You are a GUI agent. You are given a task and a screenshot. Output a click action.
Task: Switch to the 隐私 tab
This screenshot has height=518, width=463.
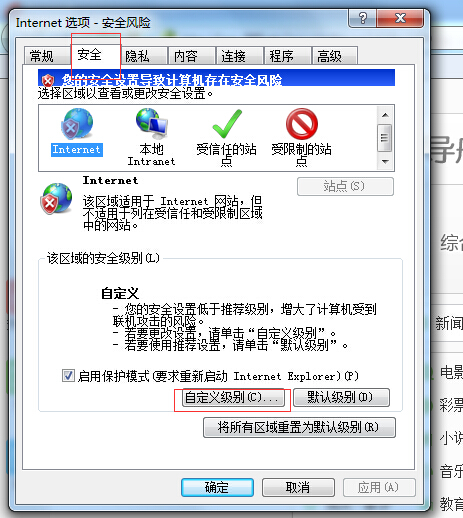point(137,56)
